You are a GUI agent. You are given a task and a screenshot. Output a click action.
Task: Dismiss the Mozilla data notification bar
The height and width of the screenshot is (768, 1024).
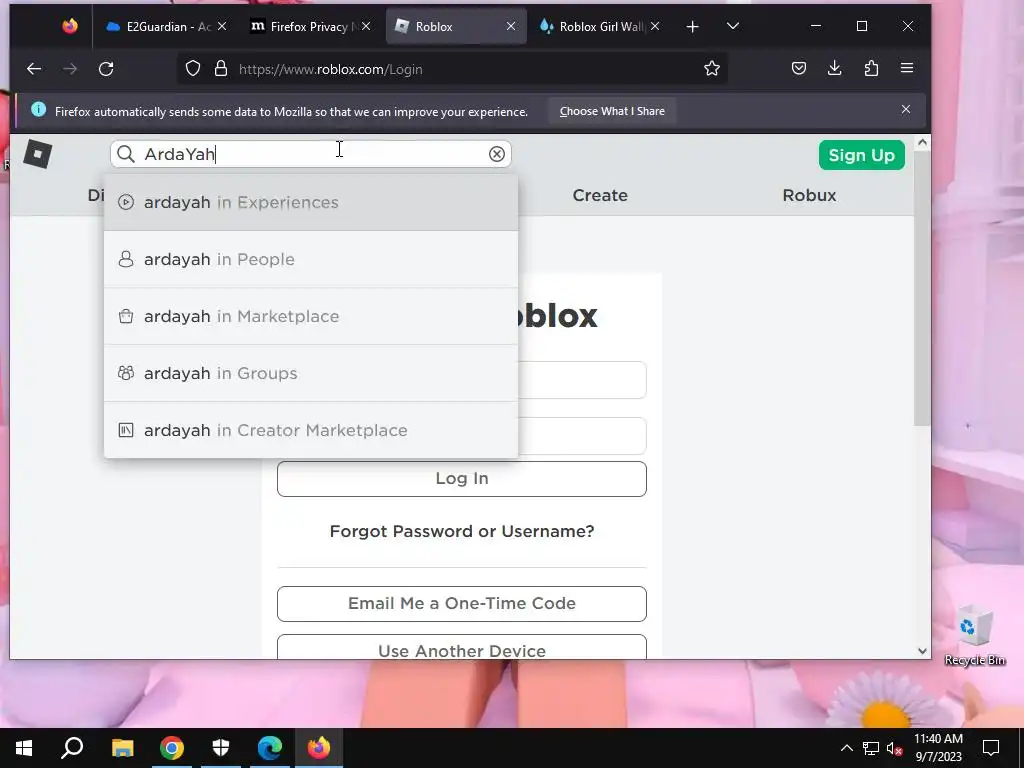906,109
